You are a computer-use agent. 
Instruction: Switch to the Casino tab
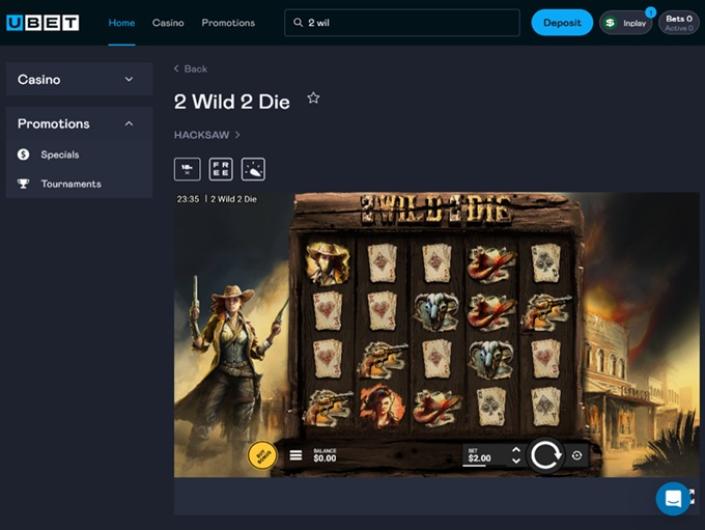tap(168, 23)
